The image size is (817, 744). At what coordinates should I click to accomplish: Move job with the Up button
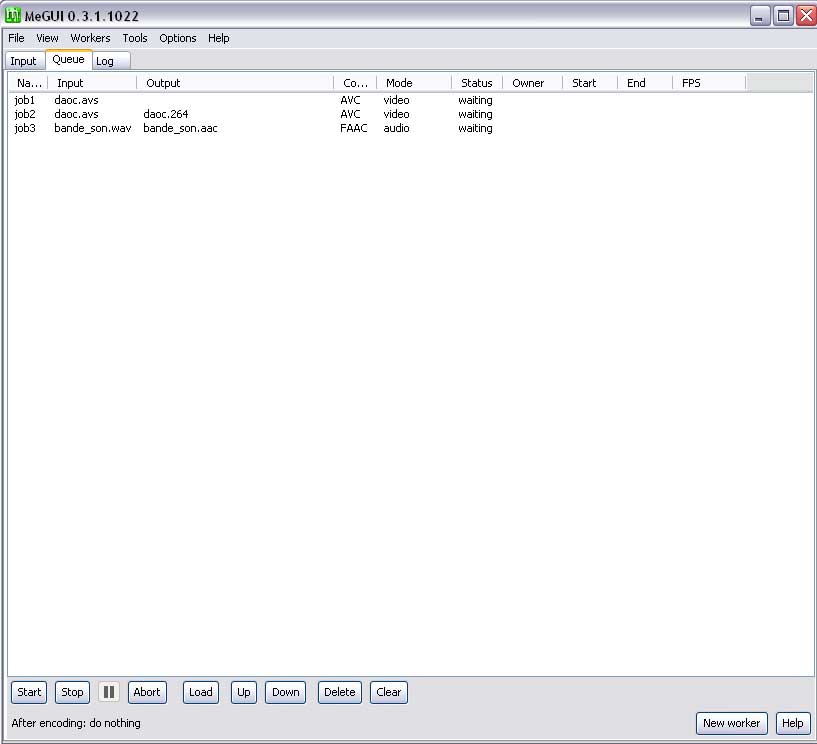[244, 692]
